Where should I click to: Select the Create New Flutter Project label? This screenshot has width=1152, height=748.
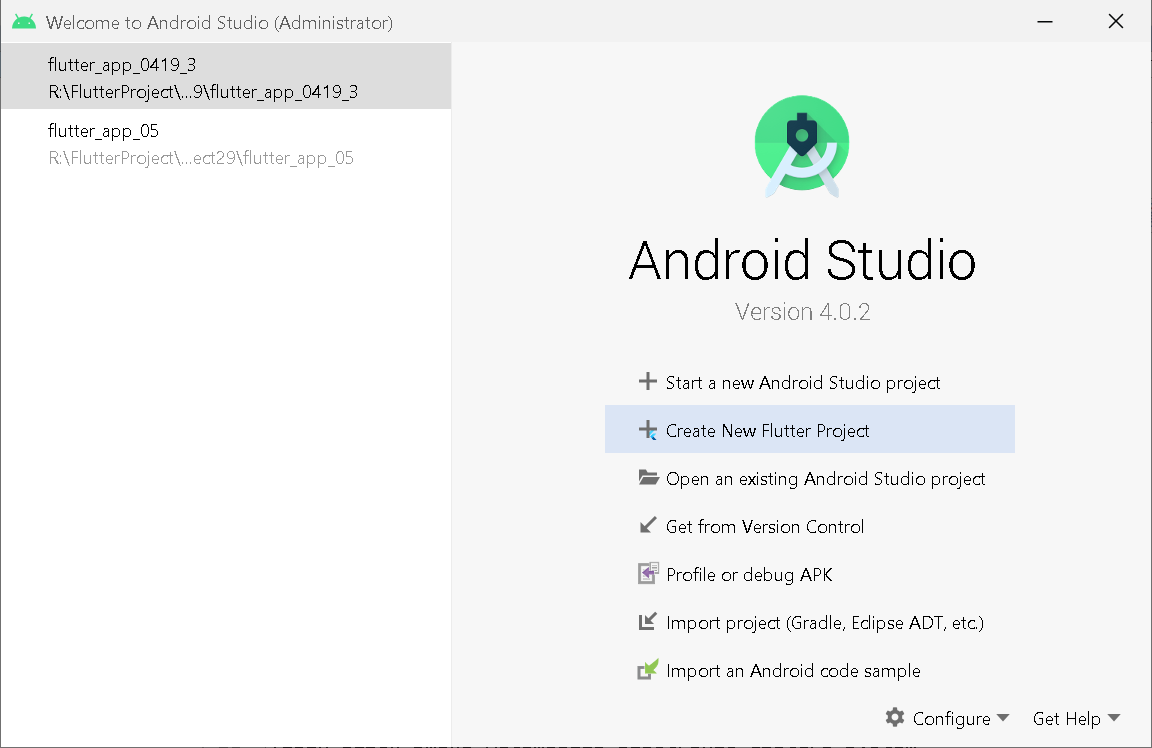click(x=767, y=431)
